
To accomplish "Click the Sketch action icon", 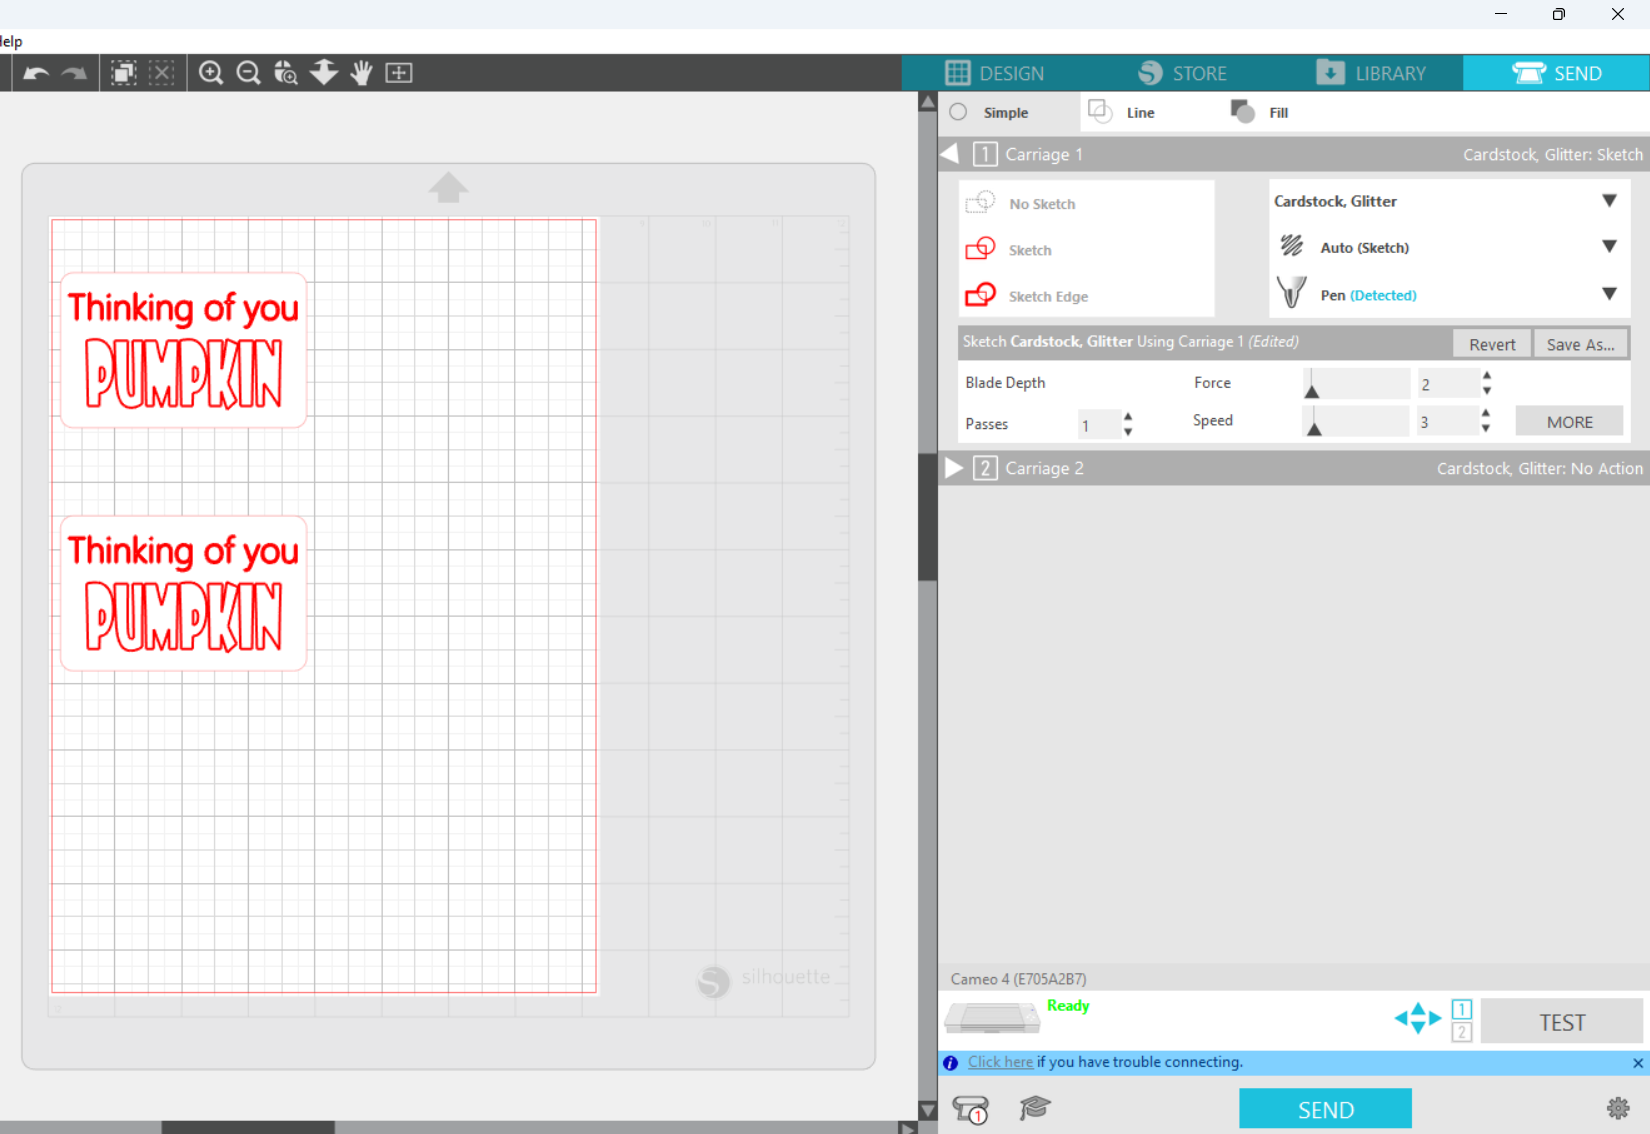I will point(980,249).
